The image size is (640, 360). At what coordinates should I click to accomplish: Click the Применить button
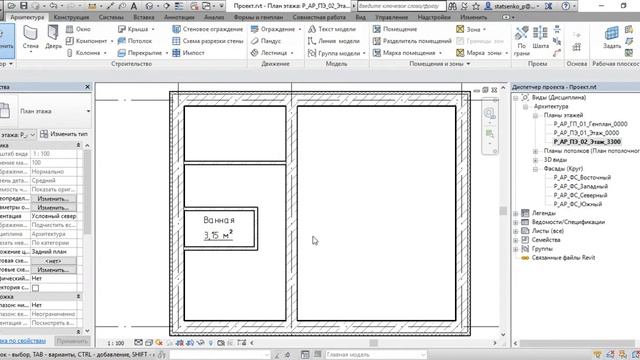click(72, 341)
